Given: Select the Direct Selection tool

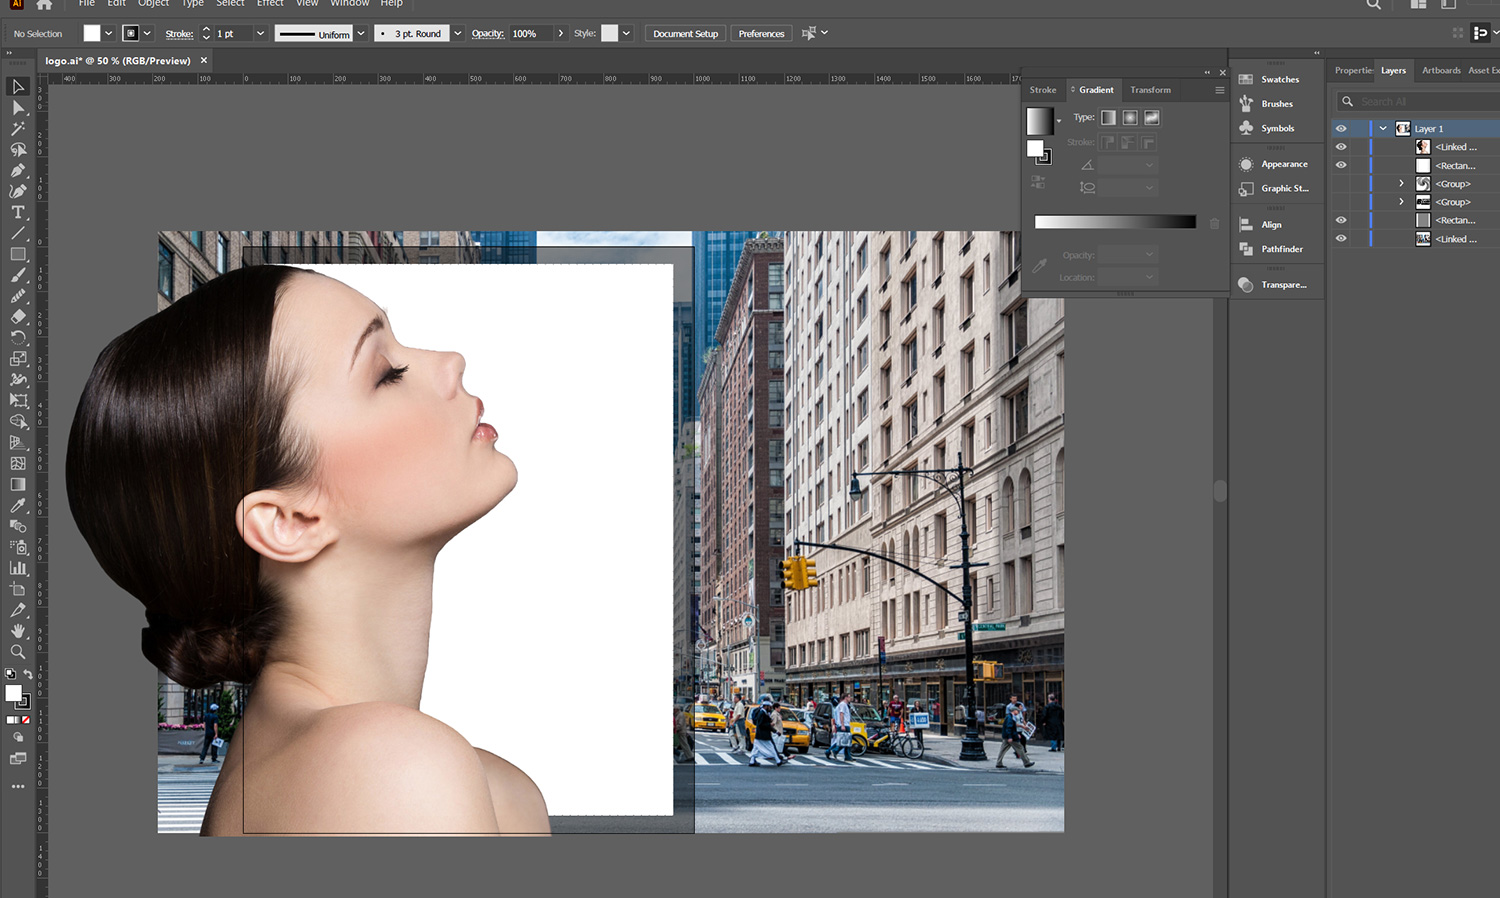Looking at the screenshot, I should point(18,108).
